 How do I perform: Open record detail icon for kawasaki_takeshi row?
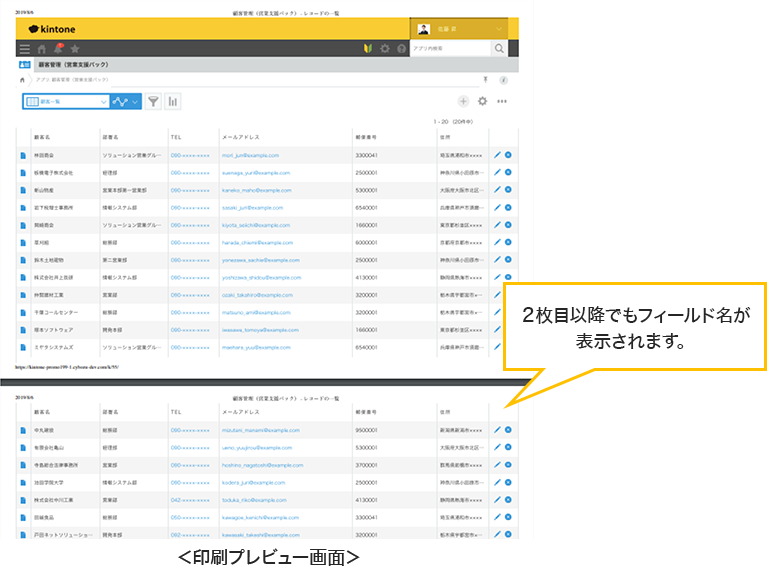point(23,535)
